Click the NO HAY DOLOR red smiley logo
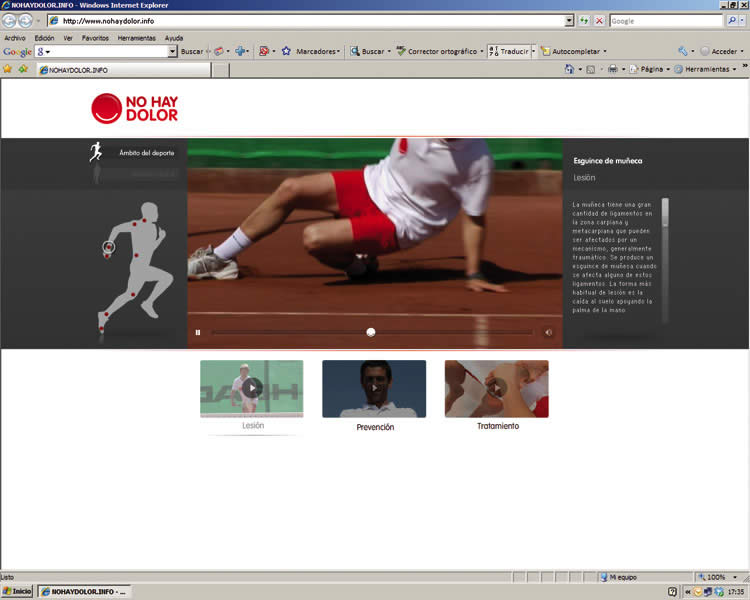The image size is (750, 600). click(x=106, y=108)
